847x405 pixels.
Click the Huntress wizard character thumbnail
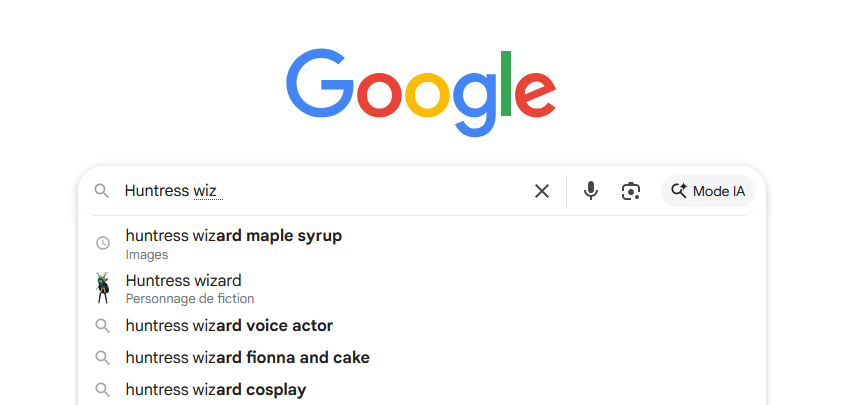pyautogui.click(x=102, y=288)
